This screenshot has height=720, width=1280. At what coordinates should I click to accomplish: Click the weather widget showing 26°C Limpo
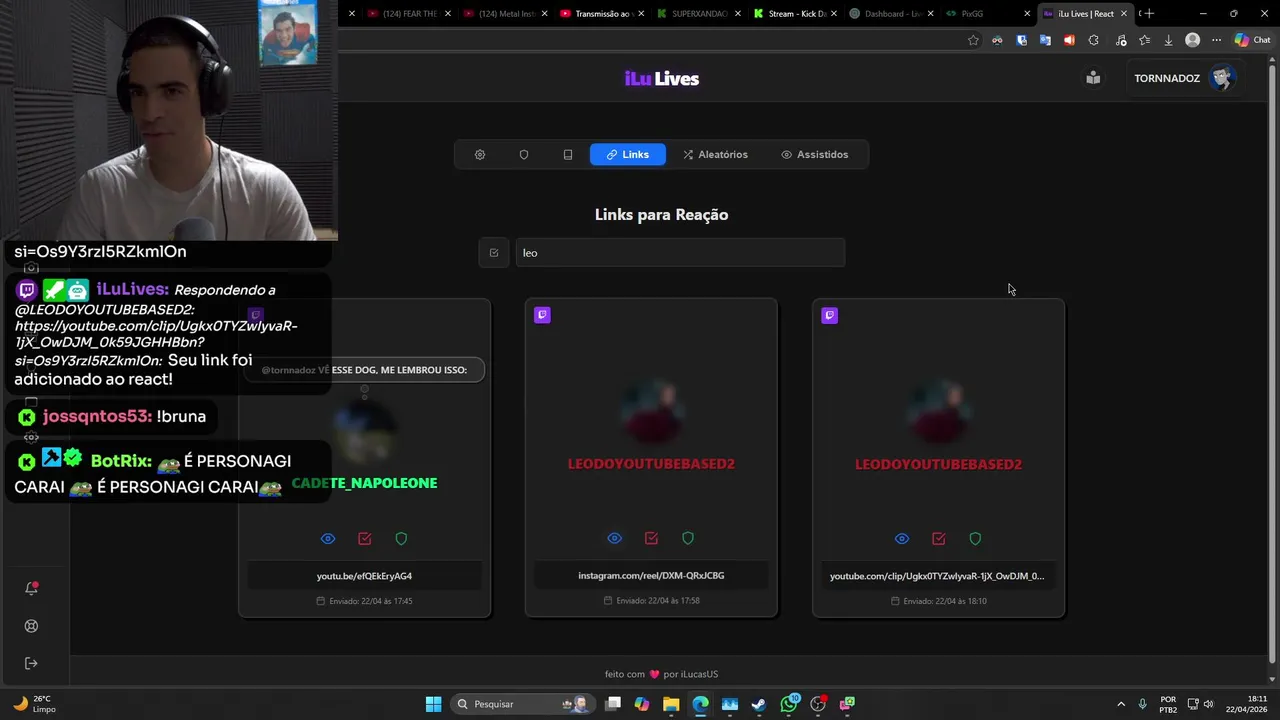tap(34, 704)
